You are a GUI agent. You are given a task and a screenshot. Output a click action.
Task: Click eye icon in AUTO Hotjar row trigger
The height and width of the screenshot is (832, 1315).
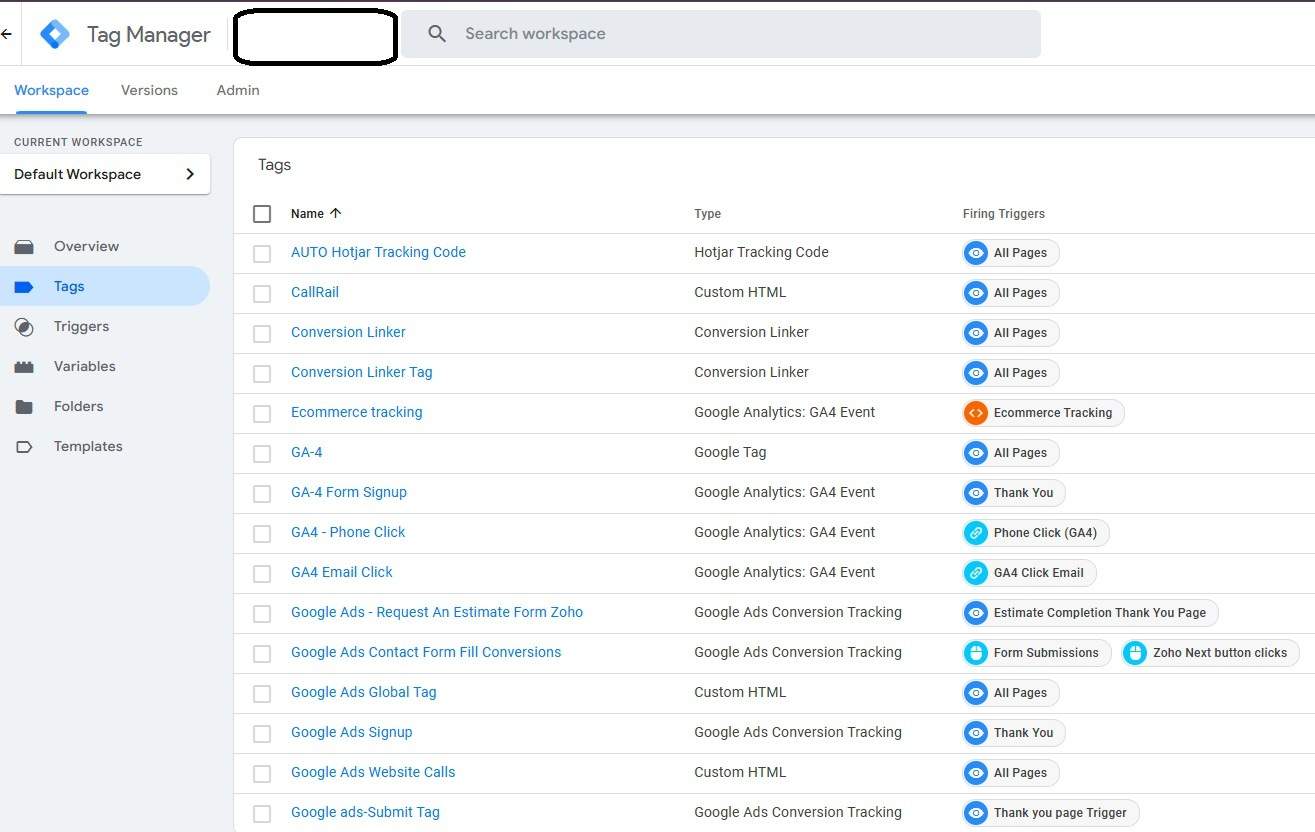click(976, 253)
